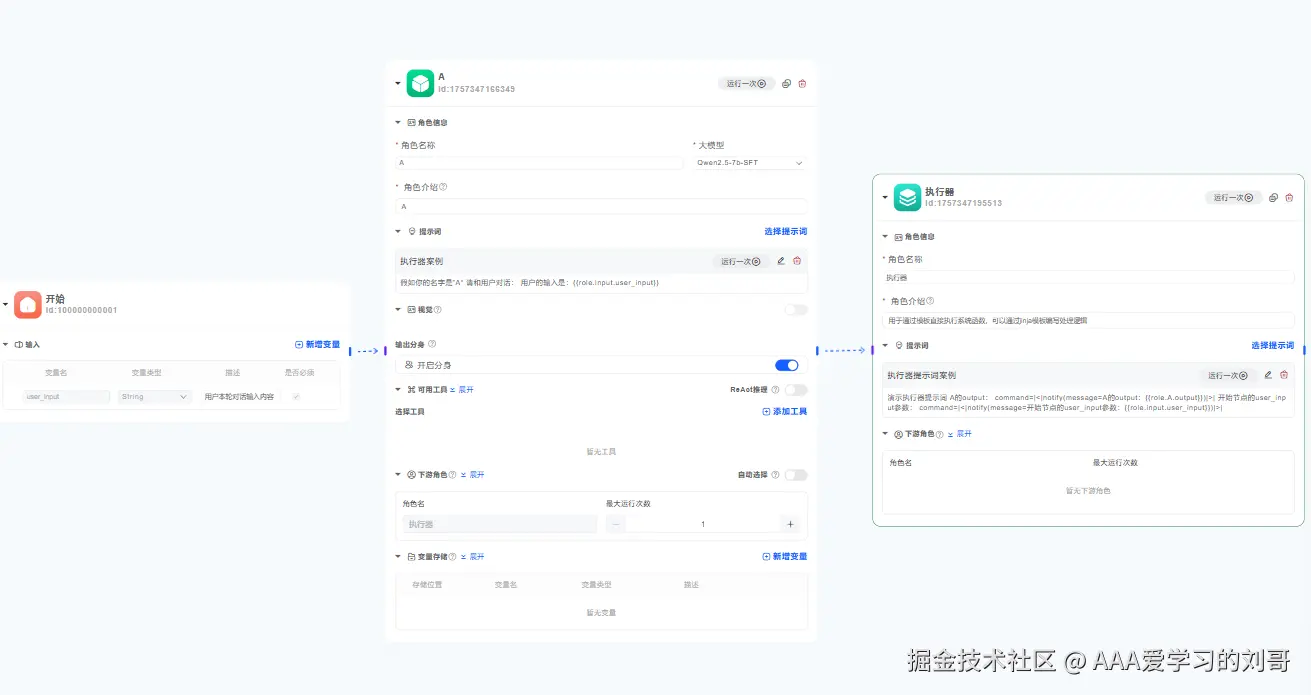Duplicate the 执行器 node via its copy icon
1311x695 pixels.
pyautogui.click(x=1273, y=198)
